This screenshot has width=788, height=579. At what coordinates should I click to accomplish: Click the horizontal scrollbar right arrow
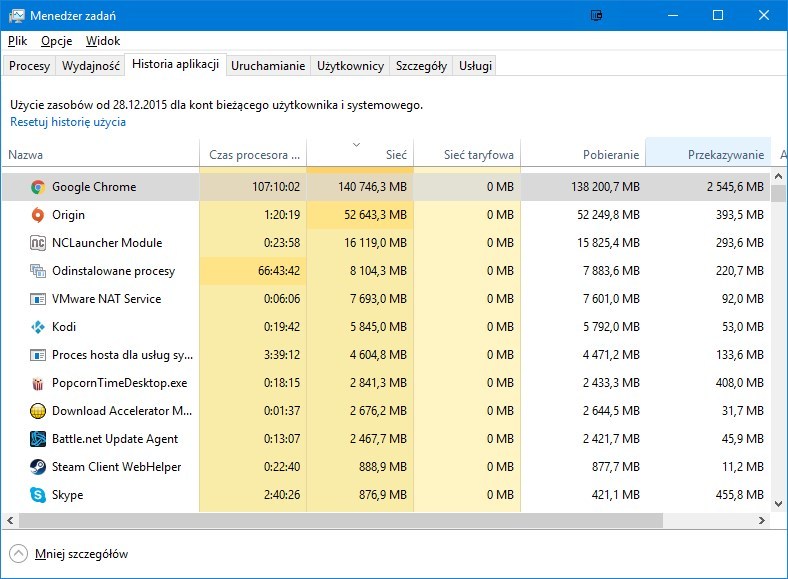(762, 521)
